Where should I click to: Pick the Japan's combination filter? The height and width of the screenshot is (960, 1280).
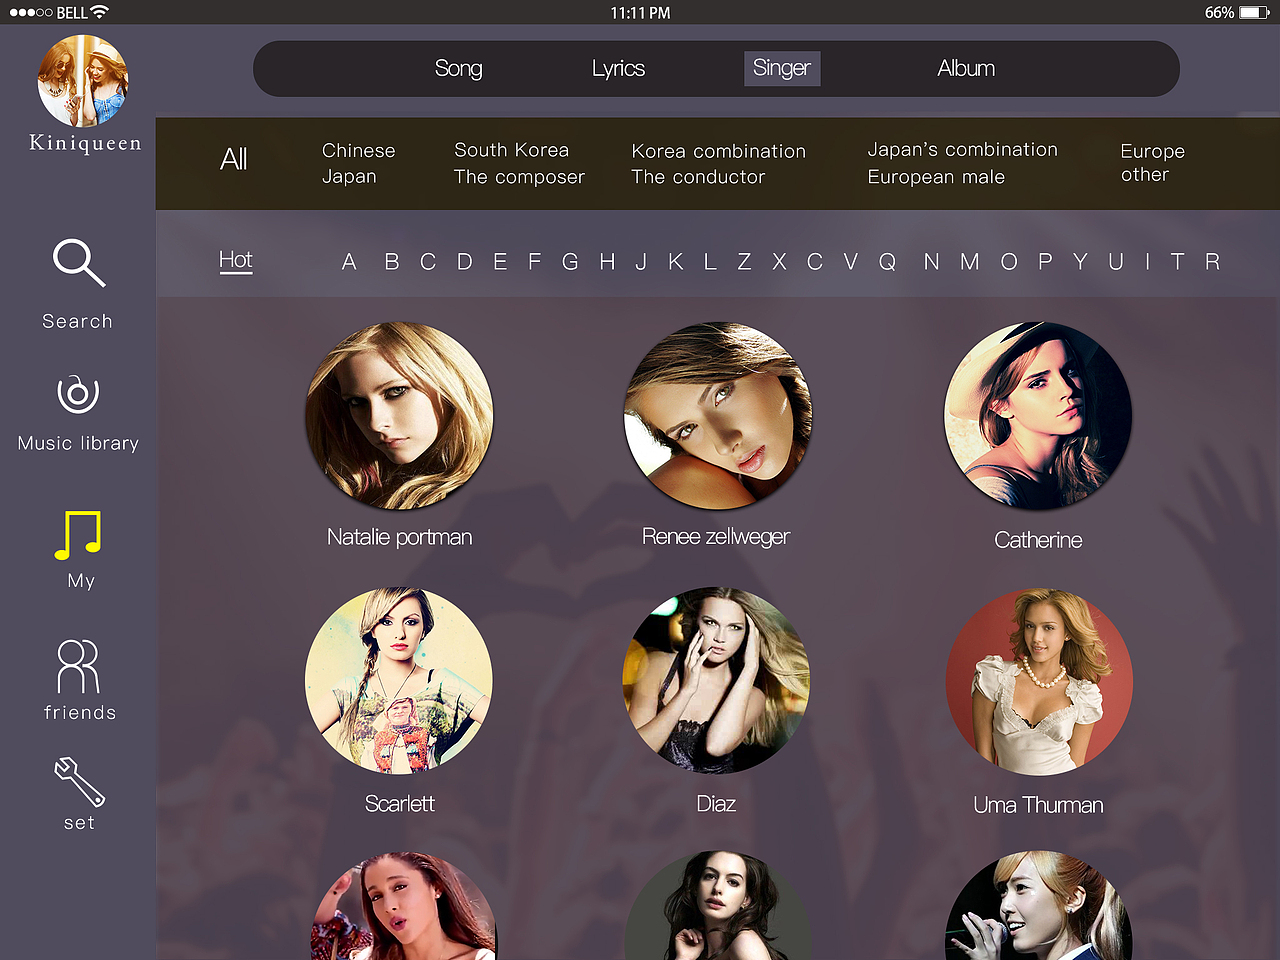(962, 149)
